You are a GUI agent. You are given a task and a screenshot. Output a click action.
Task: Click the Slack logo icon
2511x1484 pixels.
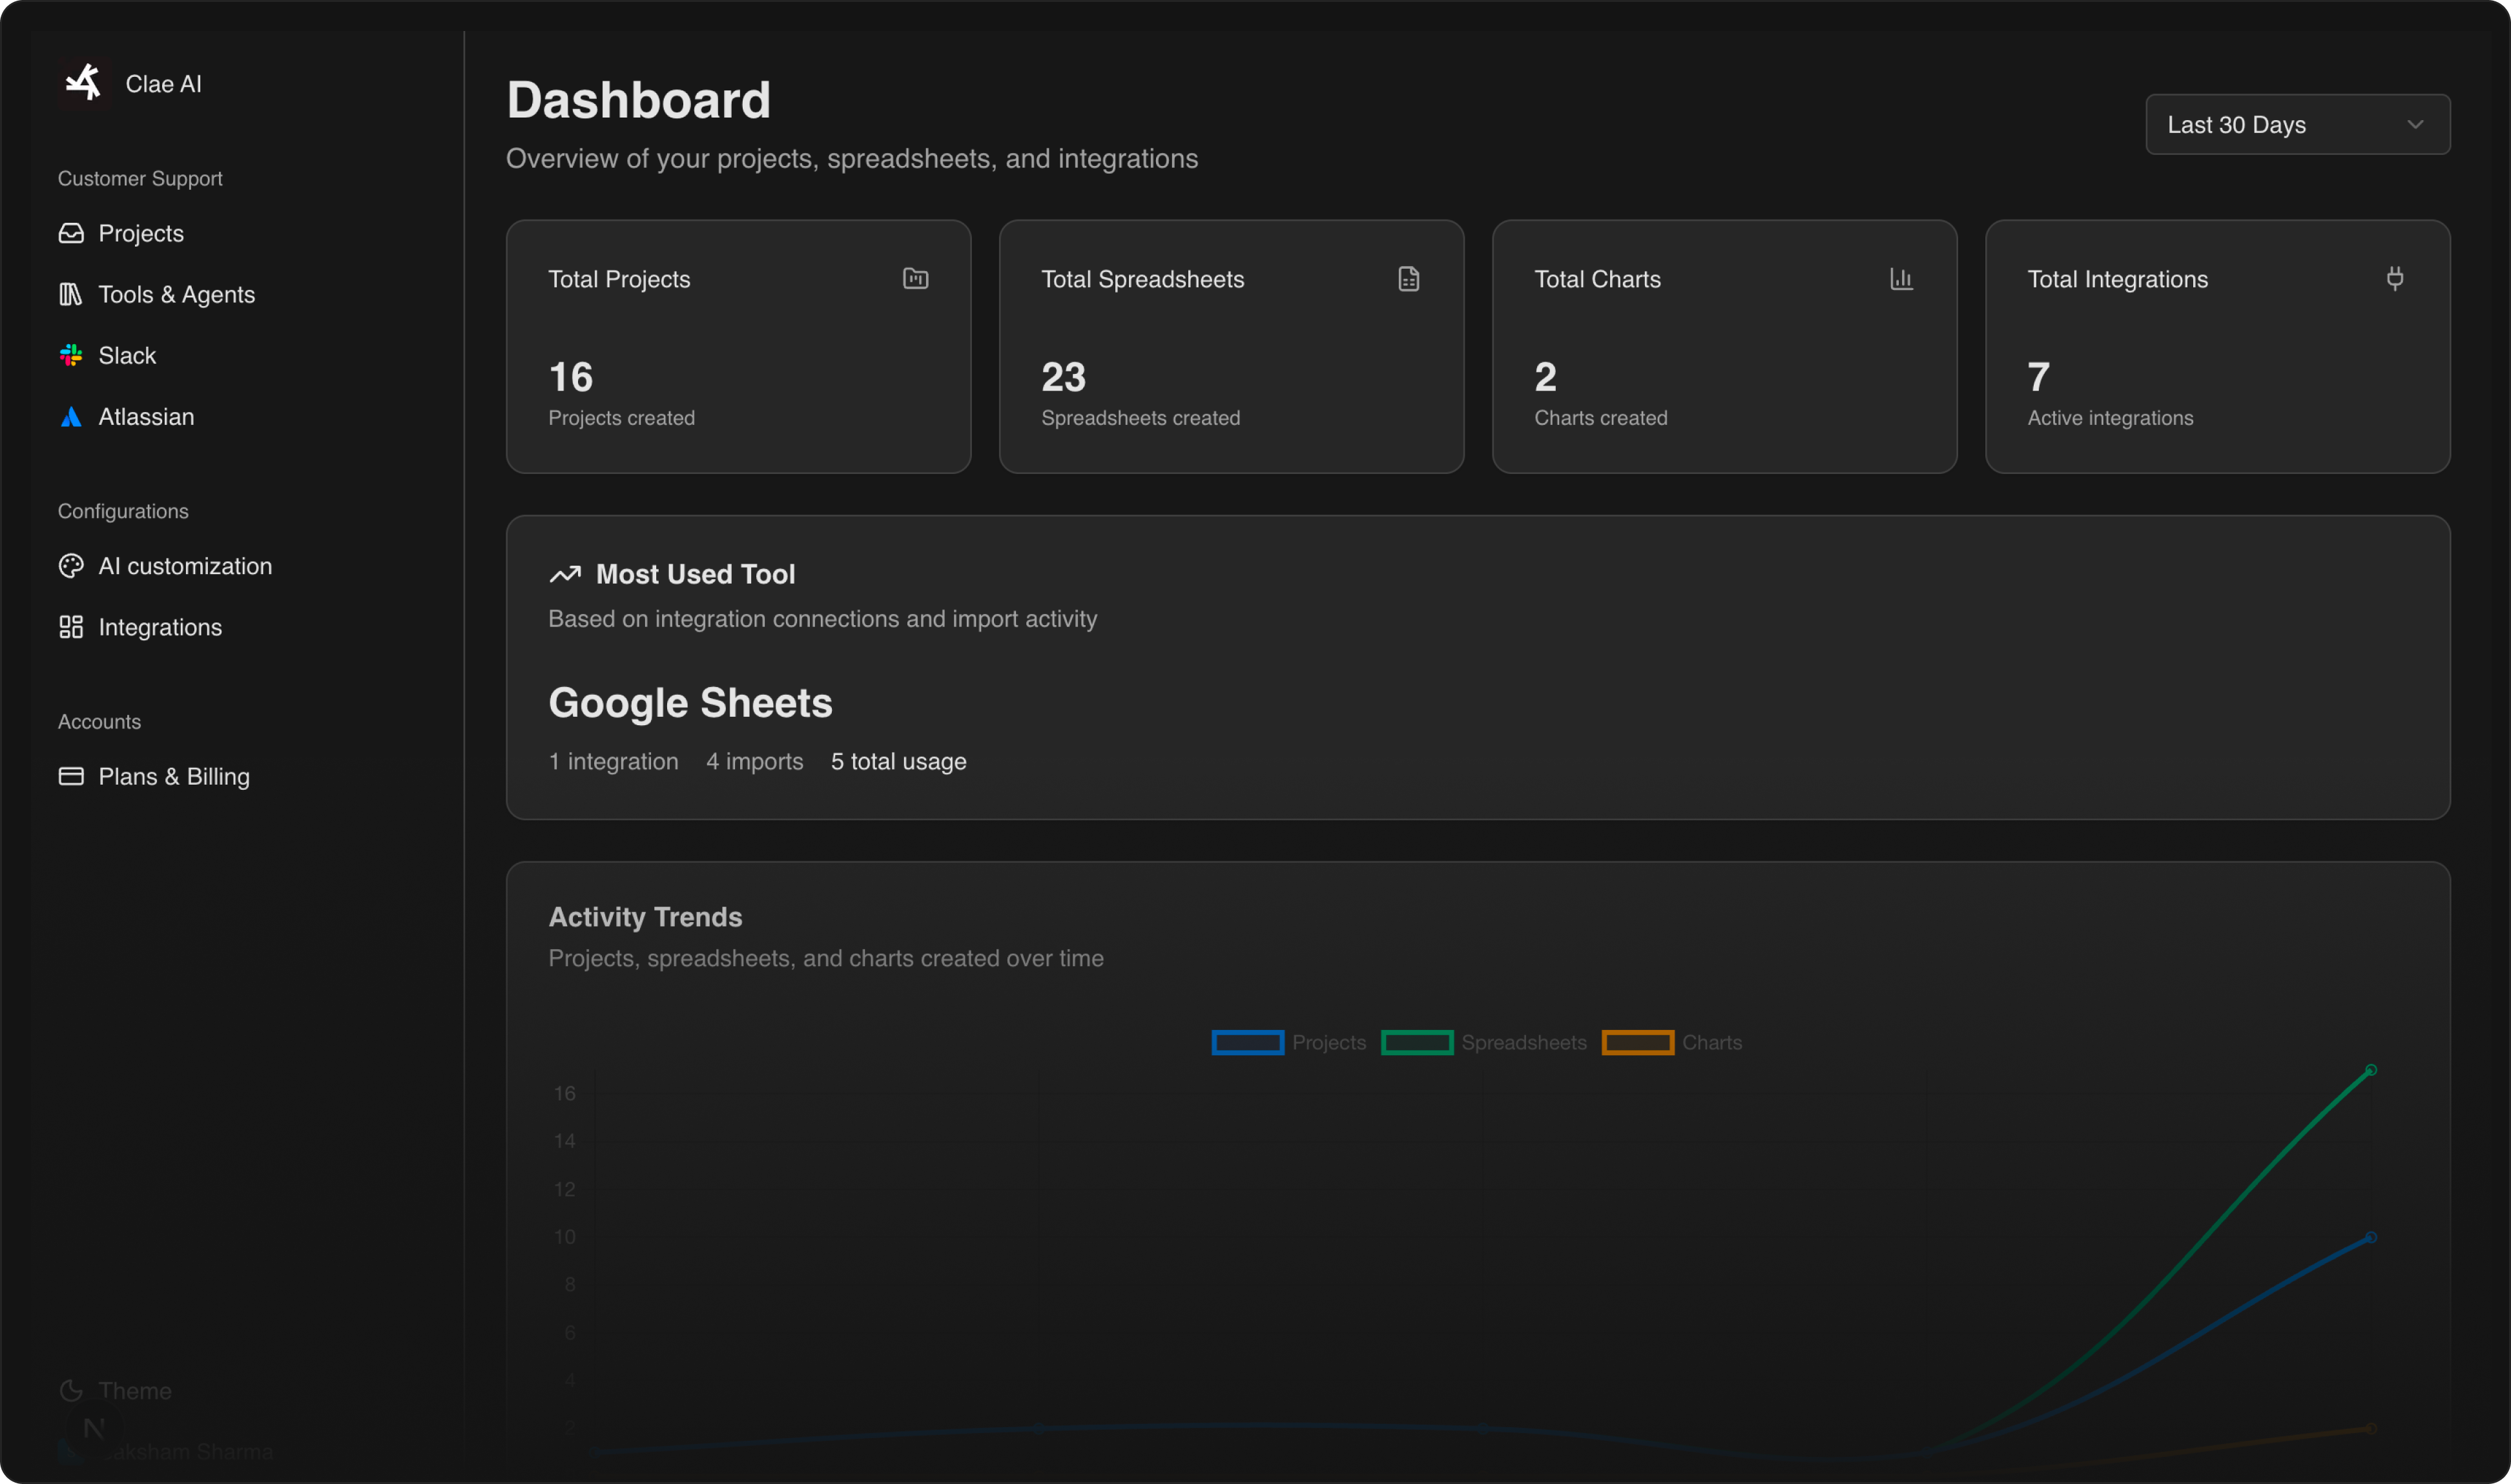[71, 355]
